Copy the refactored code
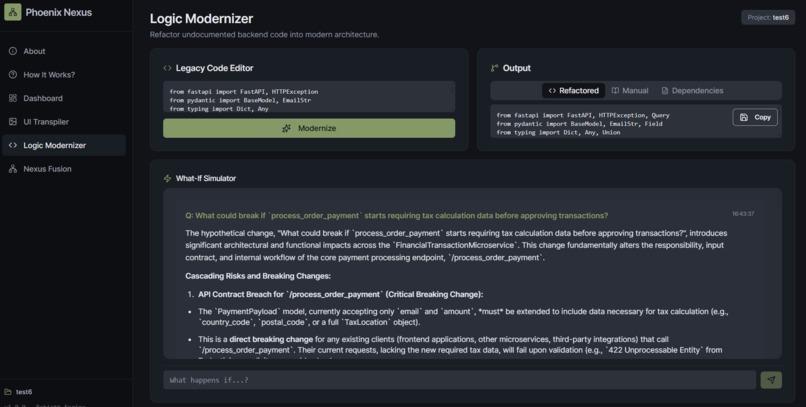The height and width of the screenshot is (407, 806). pos(755,117)
